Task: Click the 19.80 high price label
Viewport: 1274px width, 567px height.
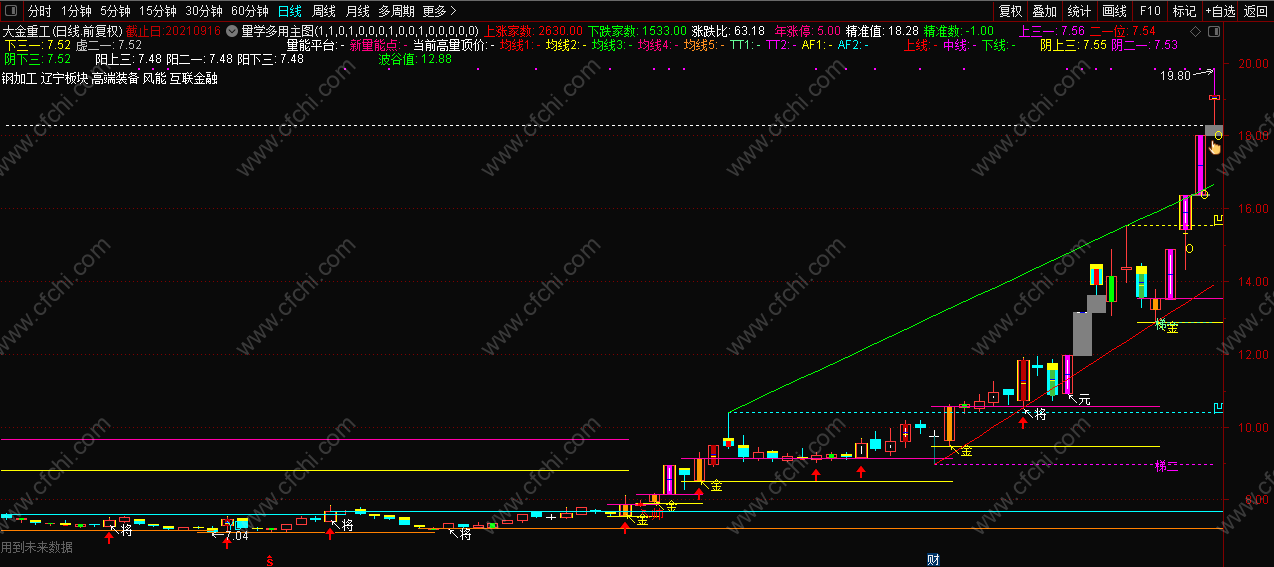Action: [1176, 75]
